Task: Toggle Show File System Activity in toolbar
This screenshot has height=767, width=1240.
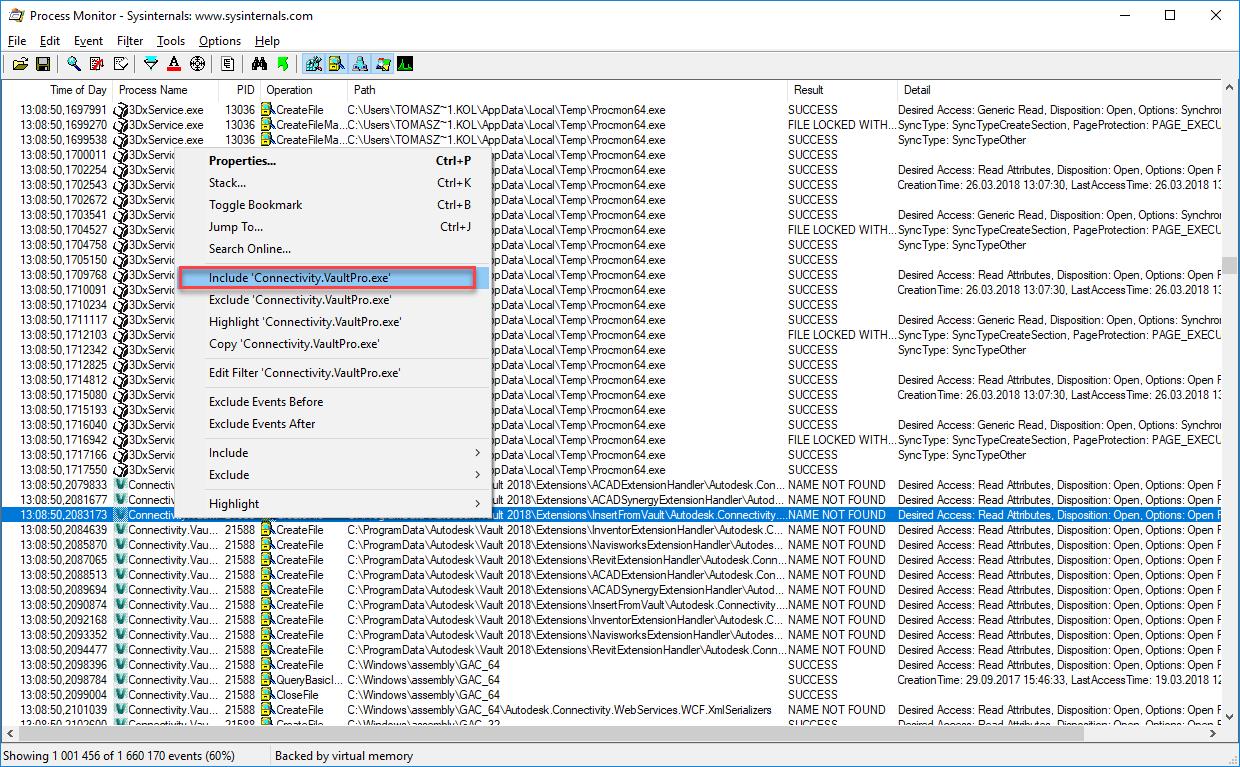Action: (337, 65)
